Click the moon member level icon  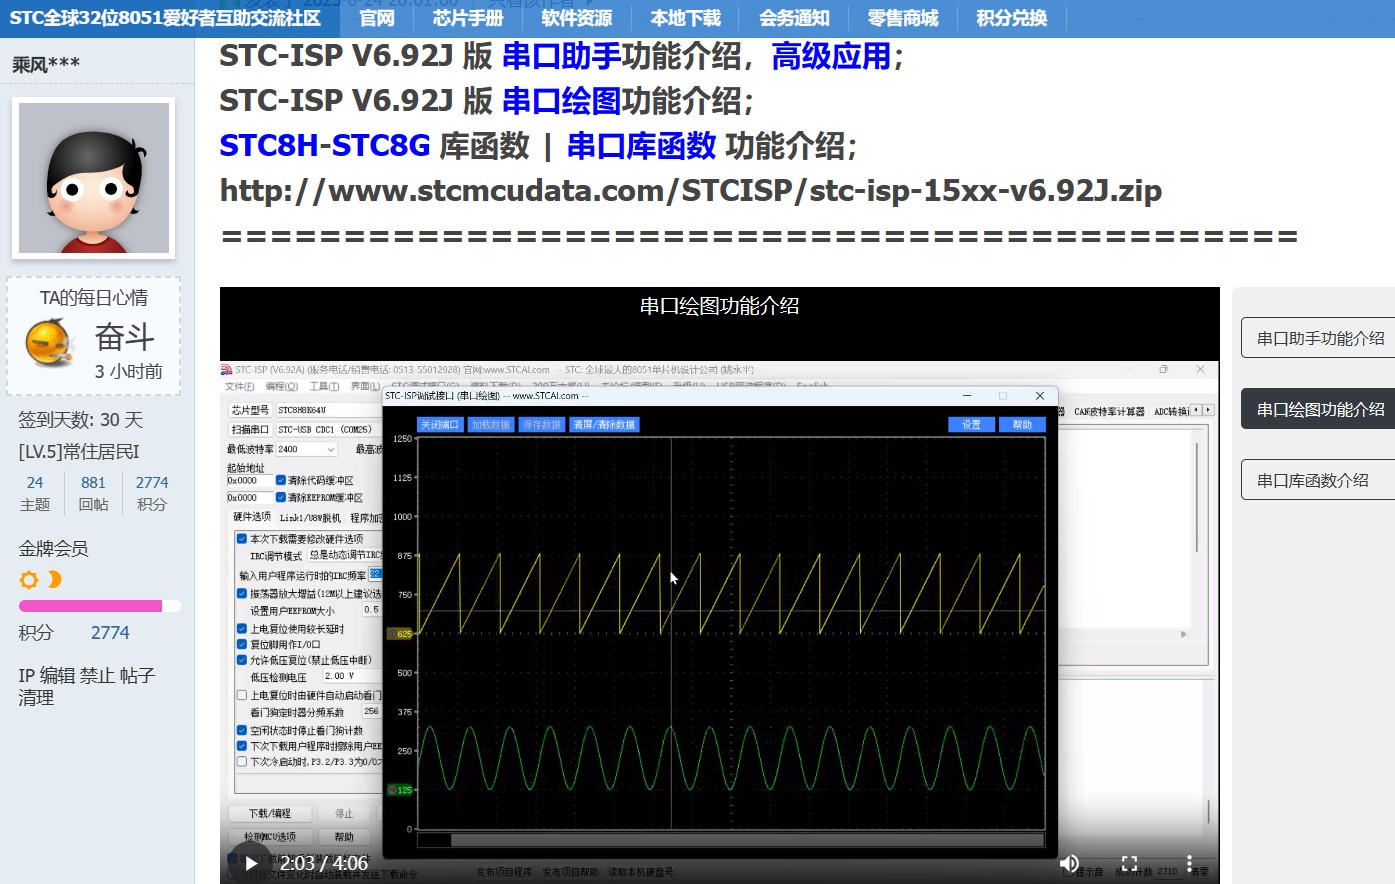click(x=54, y=580)
